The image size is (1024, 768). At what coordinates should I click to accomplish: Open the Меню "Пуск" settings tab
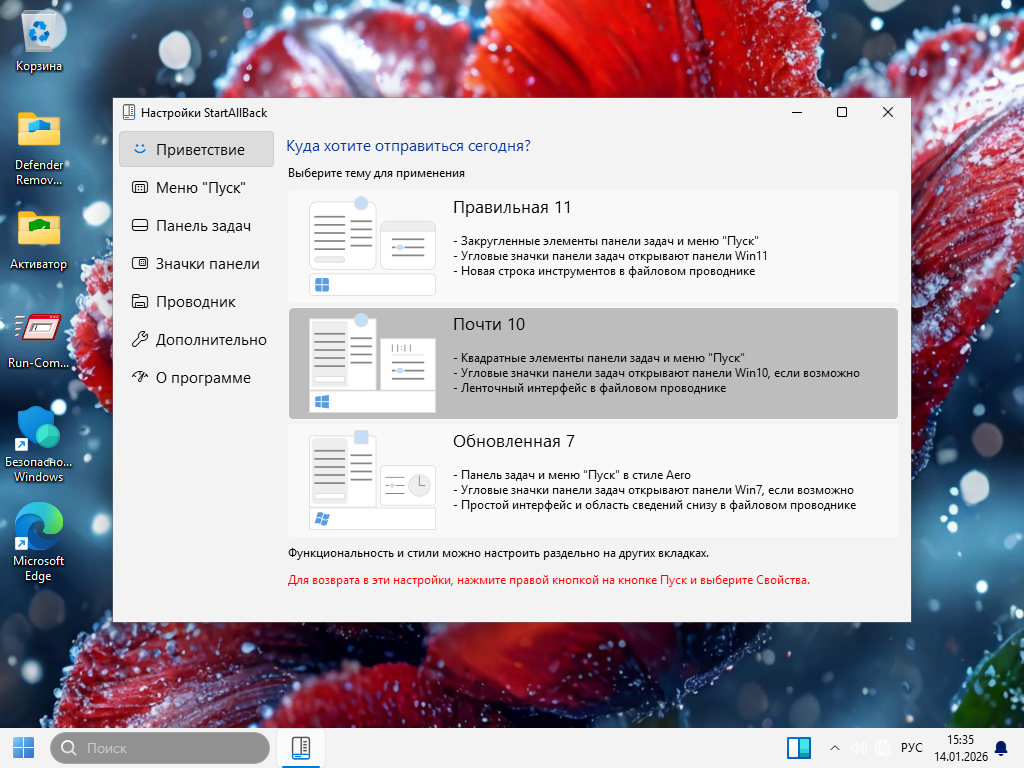point(196,187)
